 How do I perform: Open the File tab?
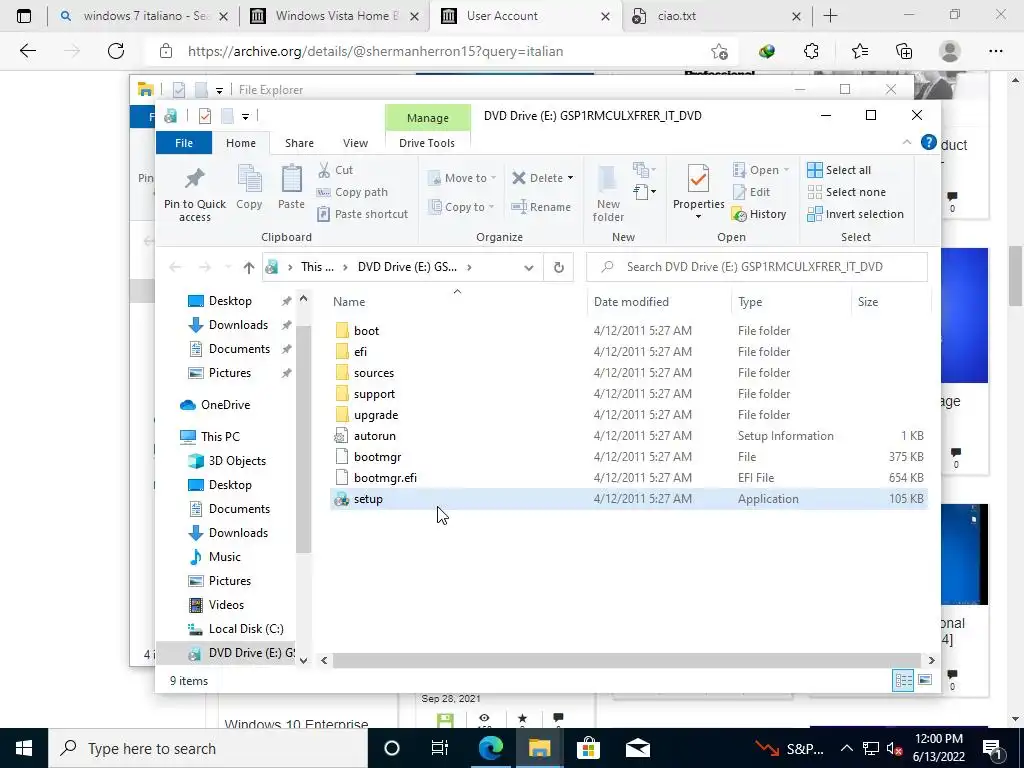(184, 143)
